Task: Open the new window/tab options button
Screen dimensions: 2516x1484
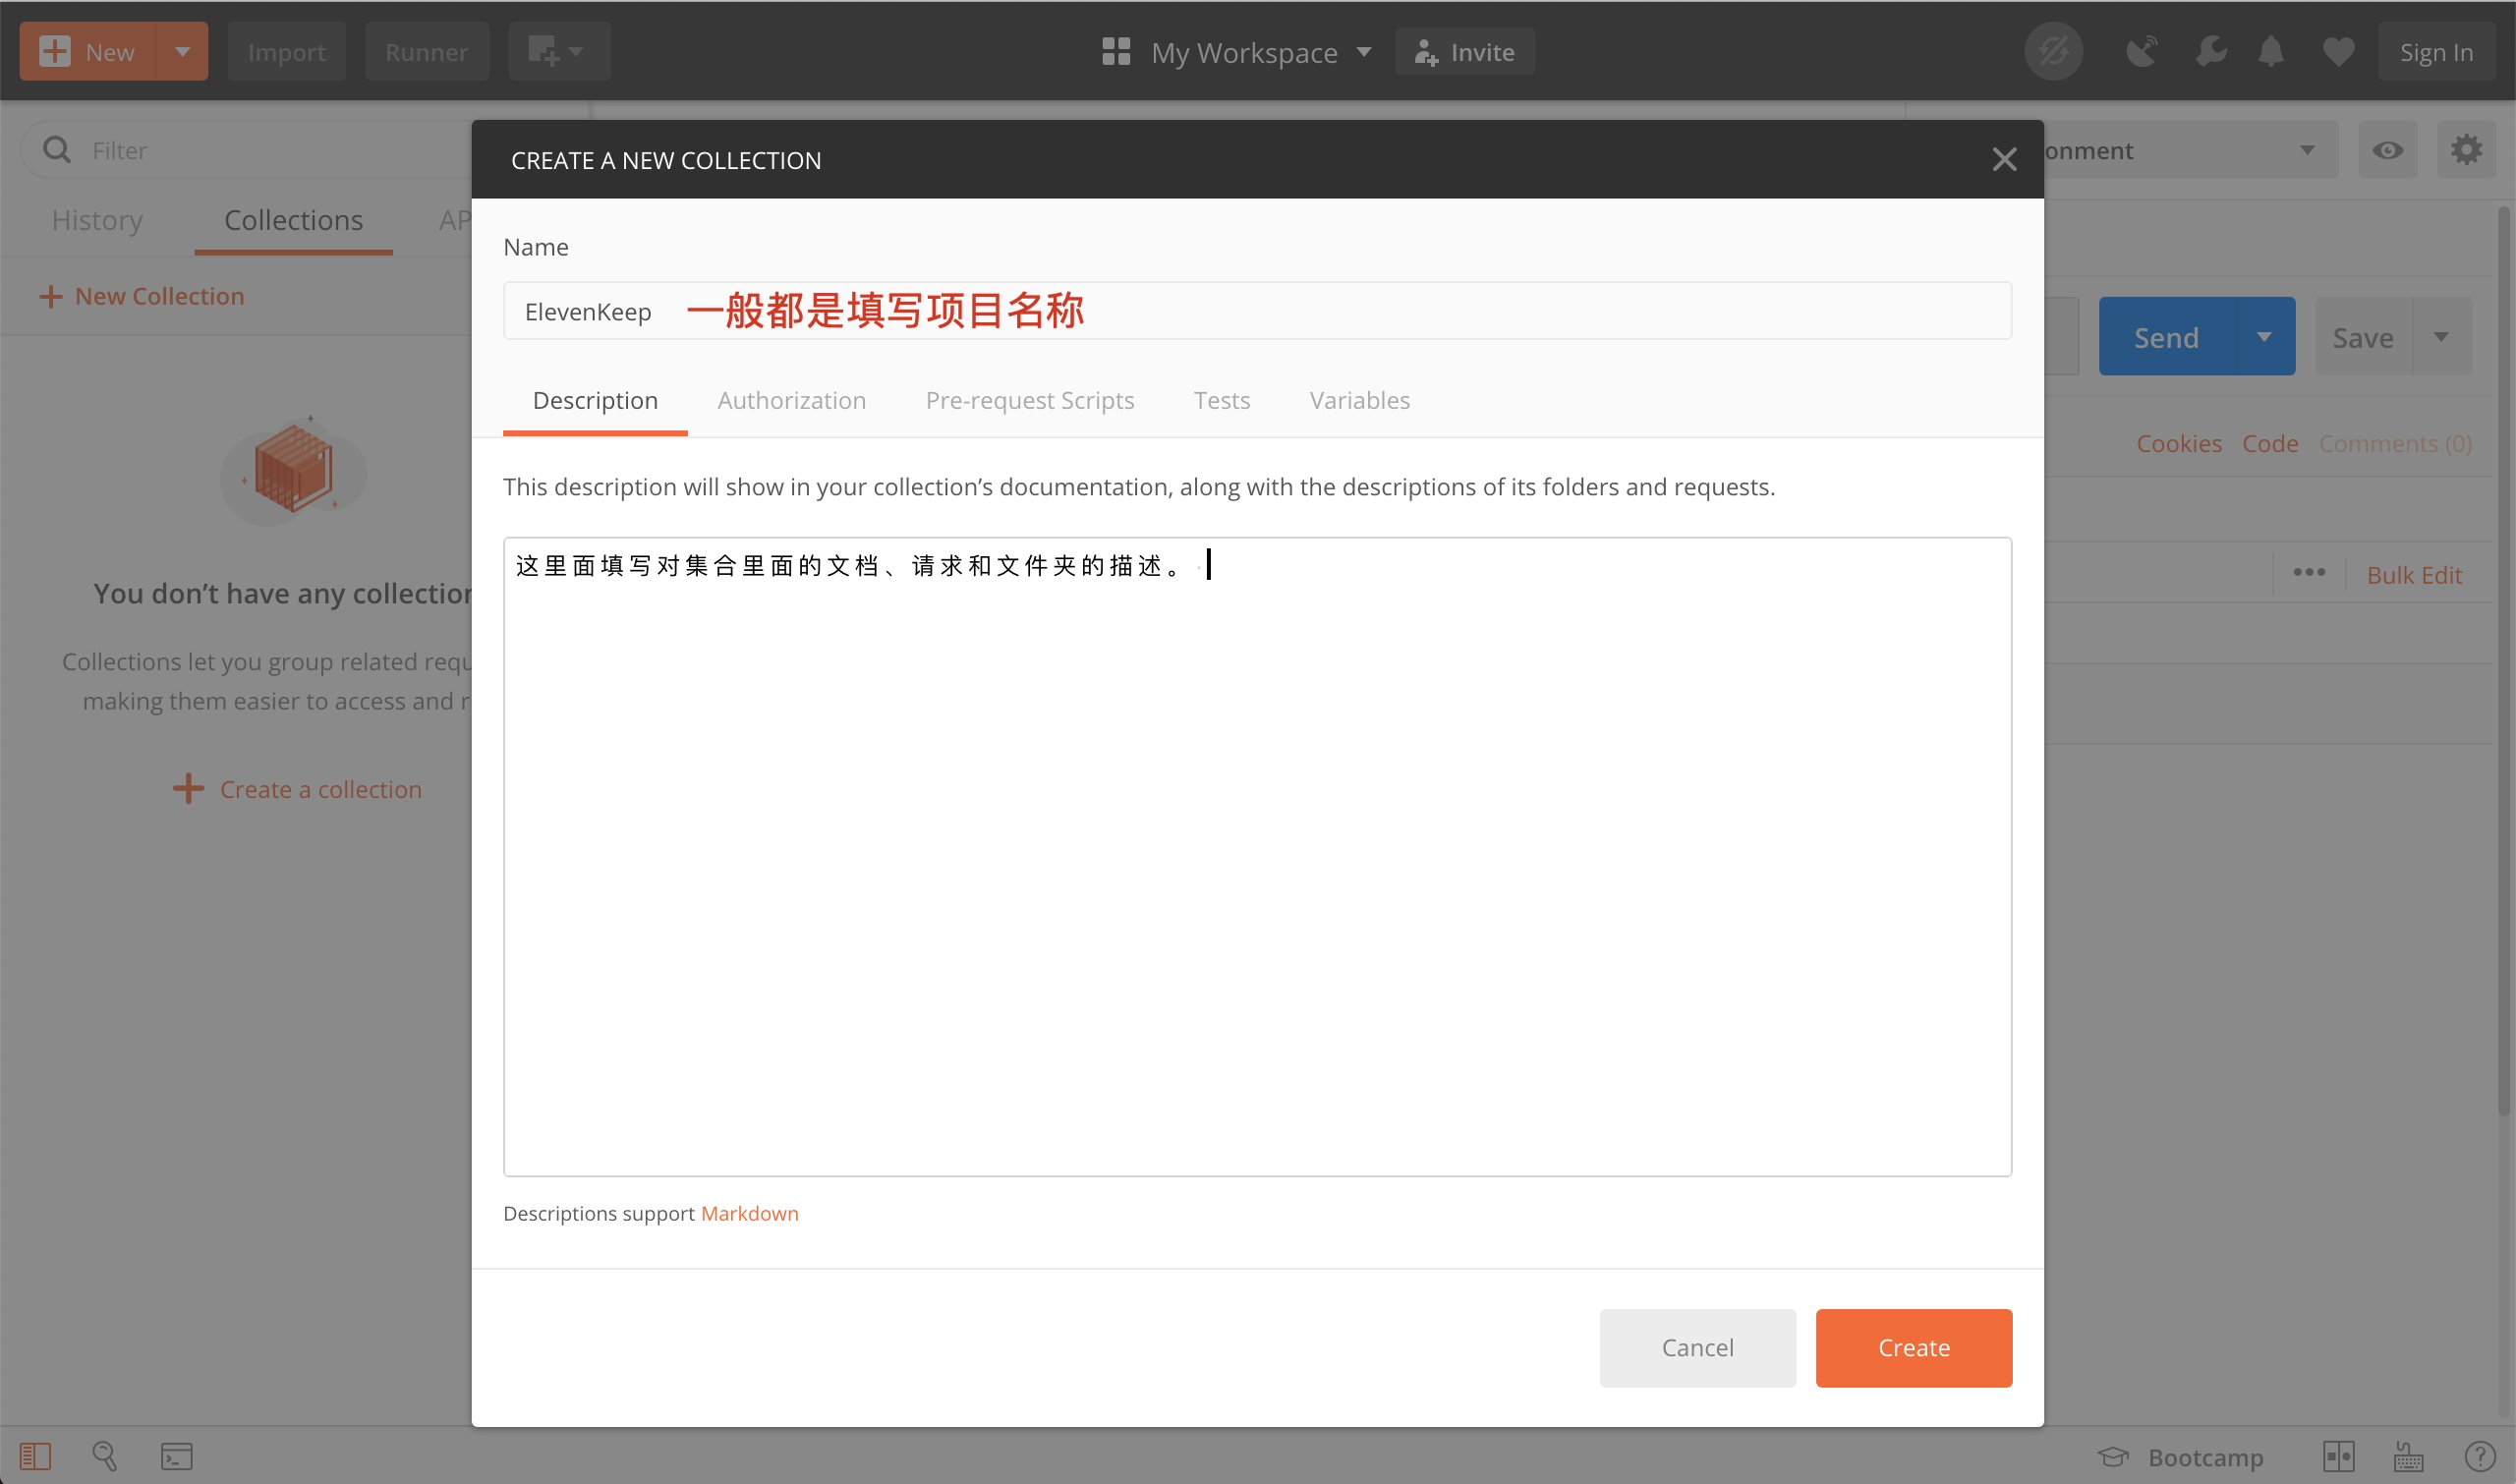Action: [x=559, y=51]
